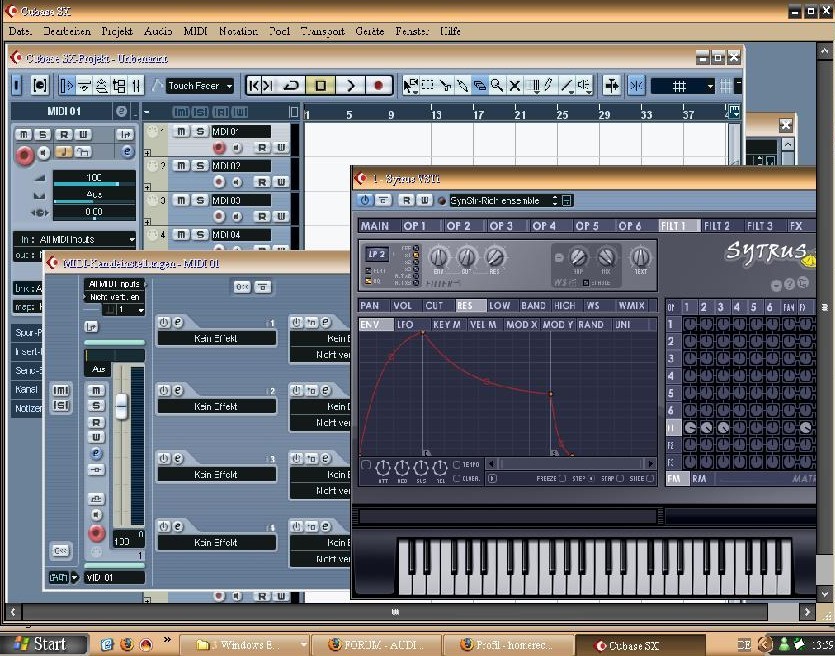Screen dimensions: 835x656
Task: Open the grid type dropdown in toolbar
Action: point(683,85)
